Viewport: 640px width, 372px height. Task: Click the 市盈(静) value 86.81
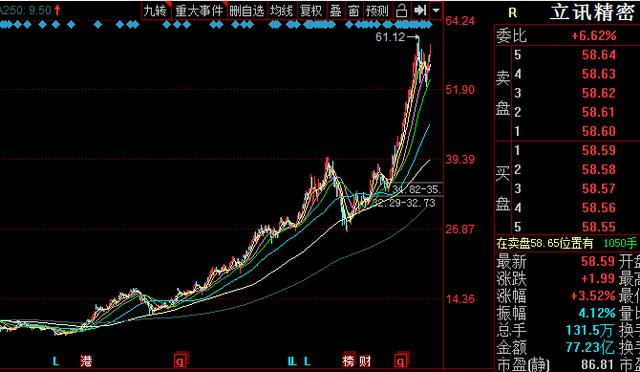point(598,364)
